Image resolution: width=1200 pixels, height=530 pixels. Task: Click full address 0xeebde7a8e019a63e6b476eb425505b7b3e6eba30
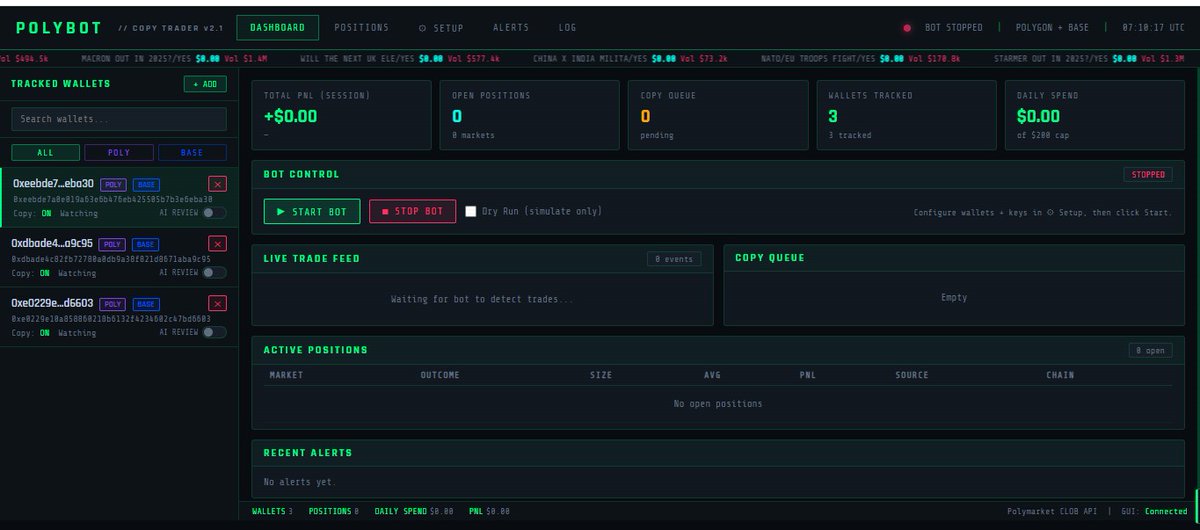point(112,199)
